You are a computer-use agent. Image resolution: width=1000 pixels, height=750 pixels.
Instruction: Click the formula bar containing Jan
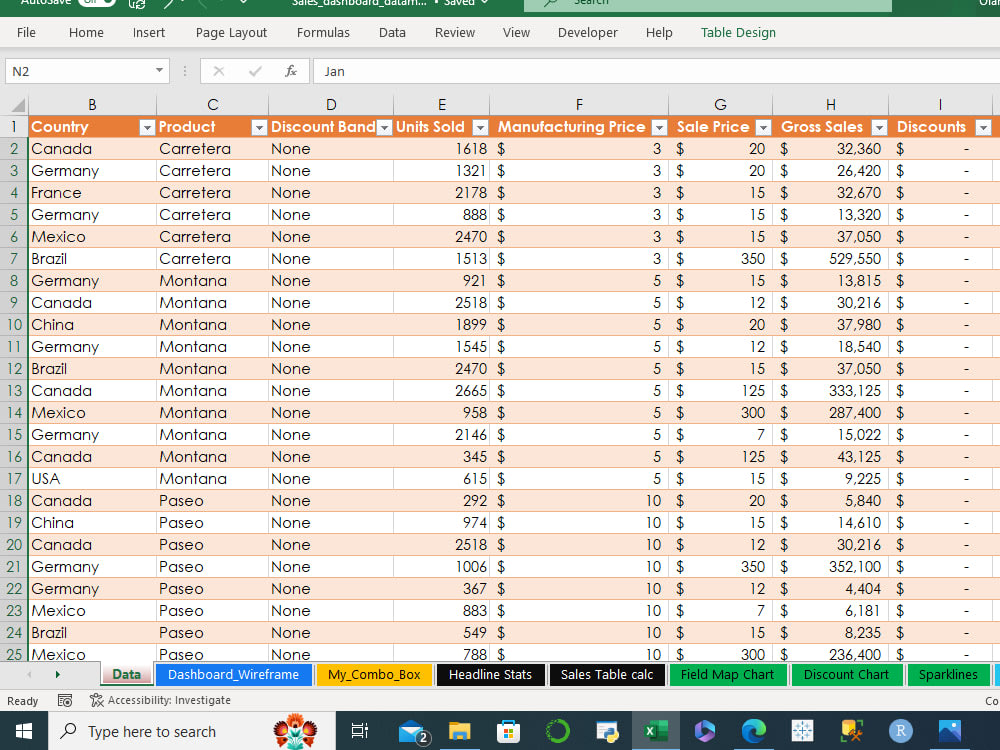656,71
